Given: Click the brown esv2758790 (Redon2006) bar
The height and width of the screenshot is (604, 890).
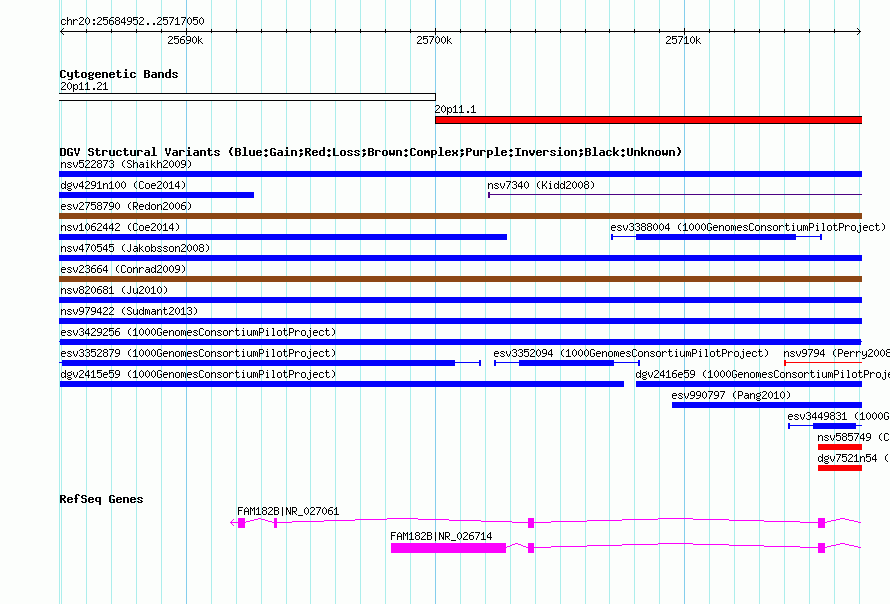Looking at the screenshot, I should pos(460,216).
